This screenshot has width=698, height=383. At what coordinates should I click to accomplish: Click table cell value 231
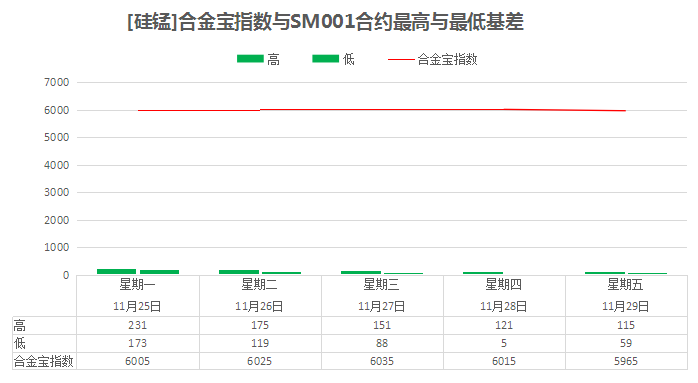[x=138, y=325]
